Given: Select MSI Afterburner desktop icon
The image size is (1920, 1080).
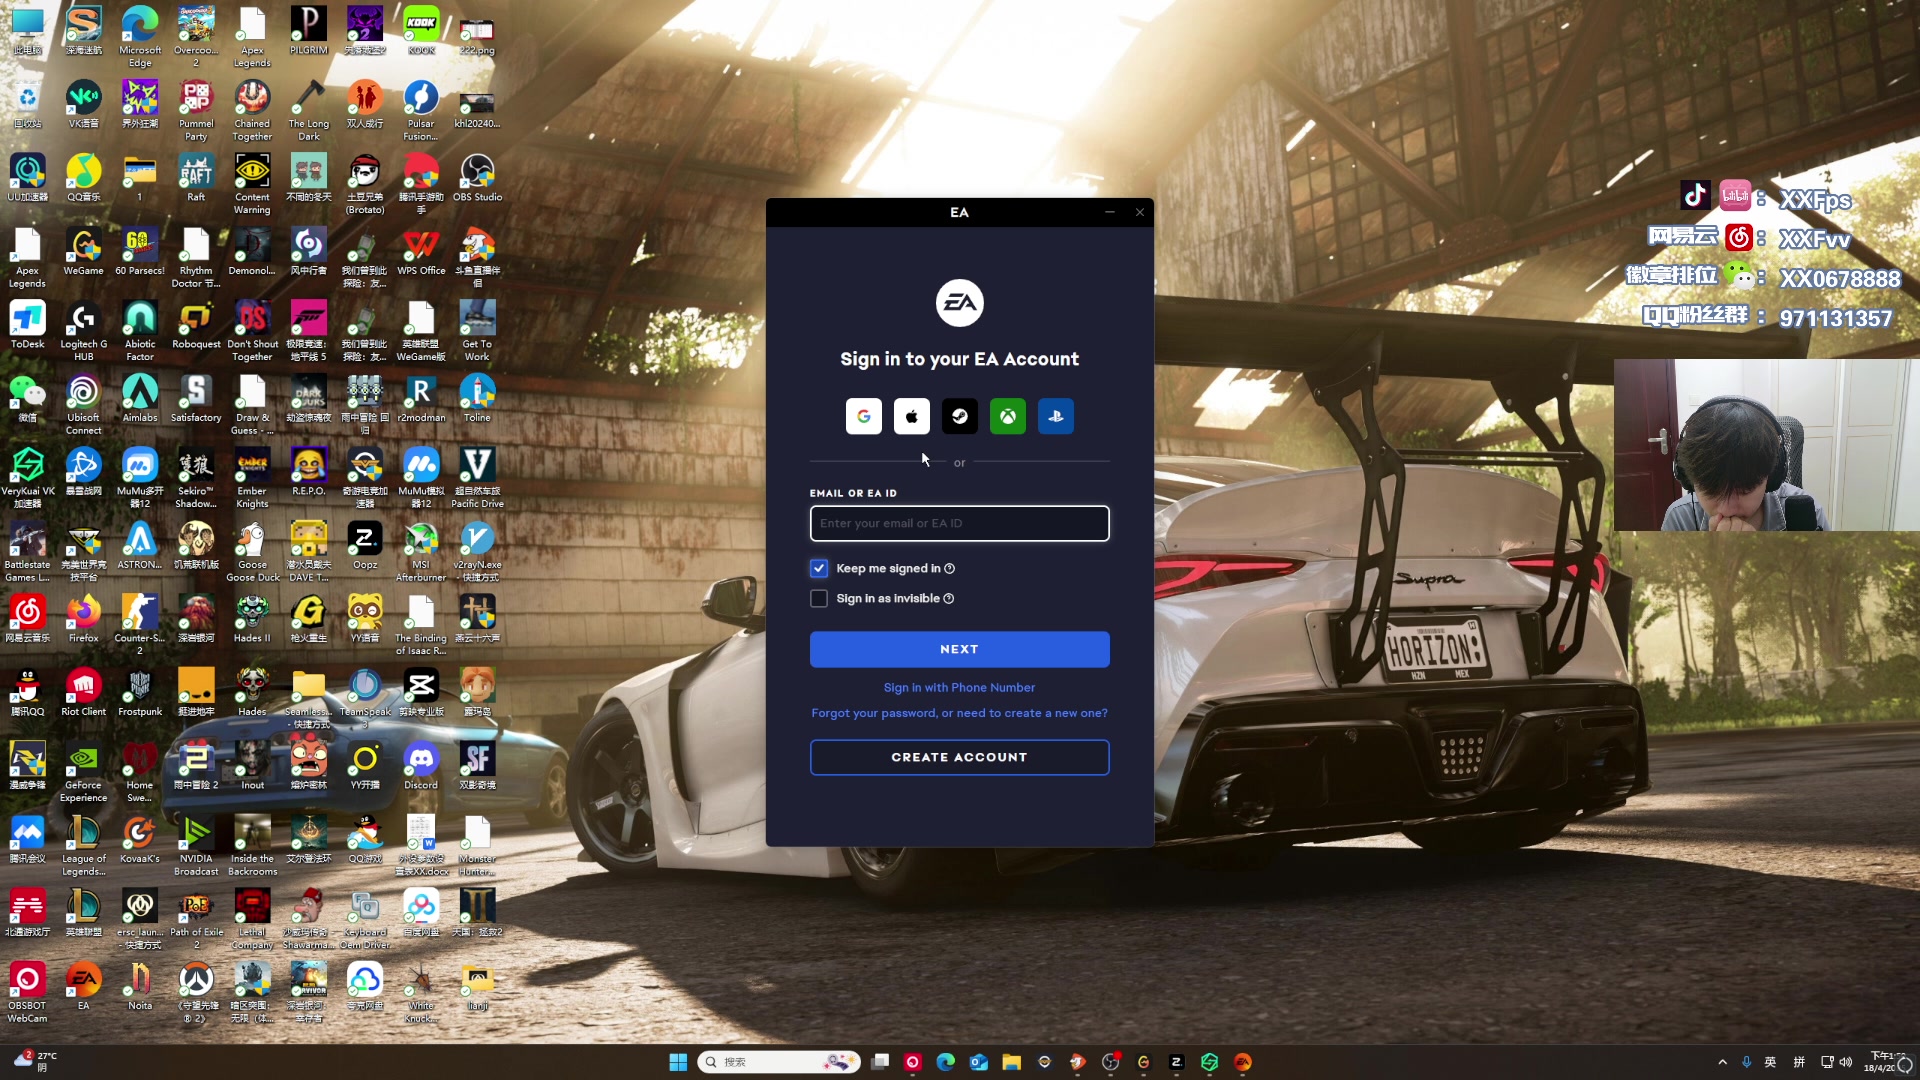Looking at the screenshot, I should (421, 552).
